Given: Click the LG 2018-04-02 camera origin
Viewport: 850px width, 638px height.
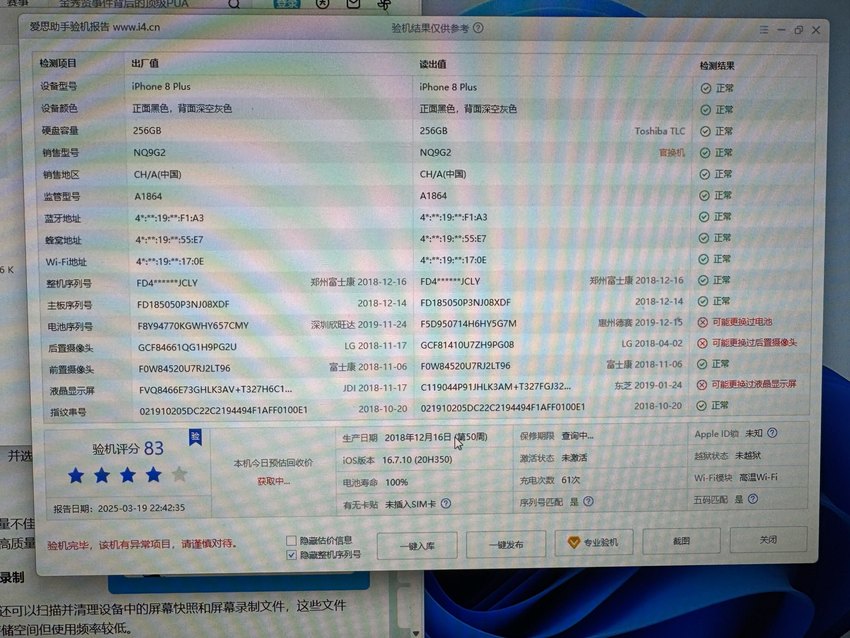Looking at the screenshot, I should pos(652,344).
